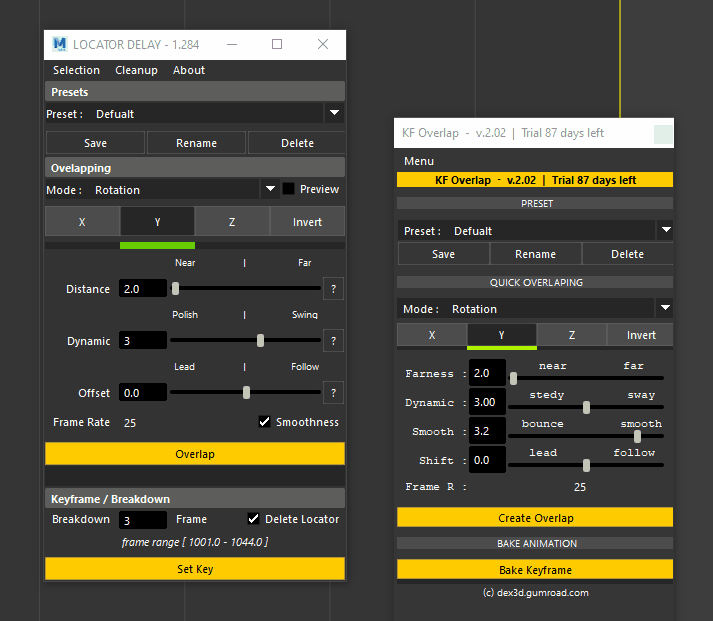Viewport: 713px width, 621px height.
Task: Click Save in KF Overlap presets
Action: tap(443, 254)
